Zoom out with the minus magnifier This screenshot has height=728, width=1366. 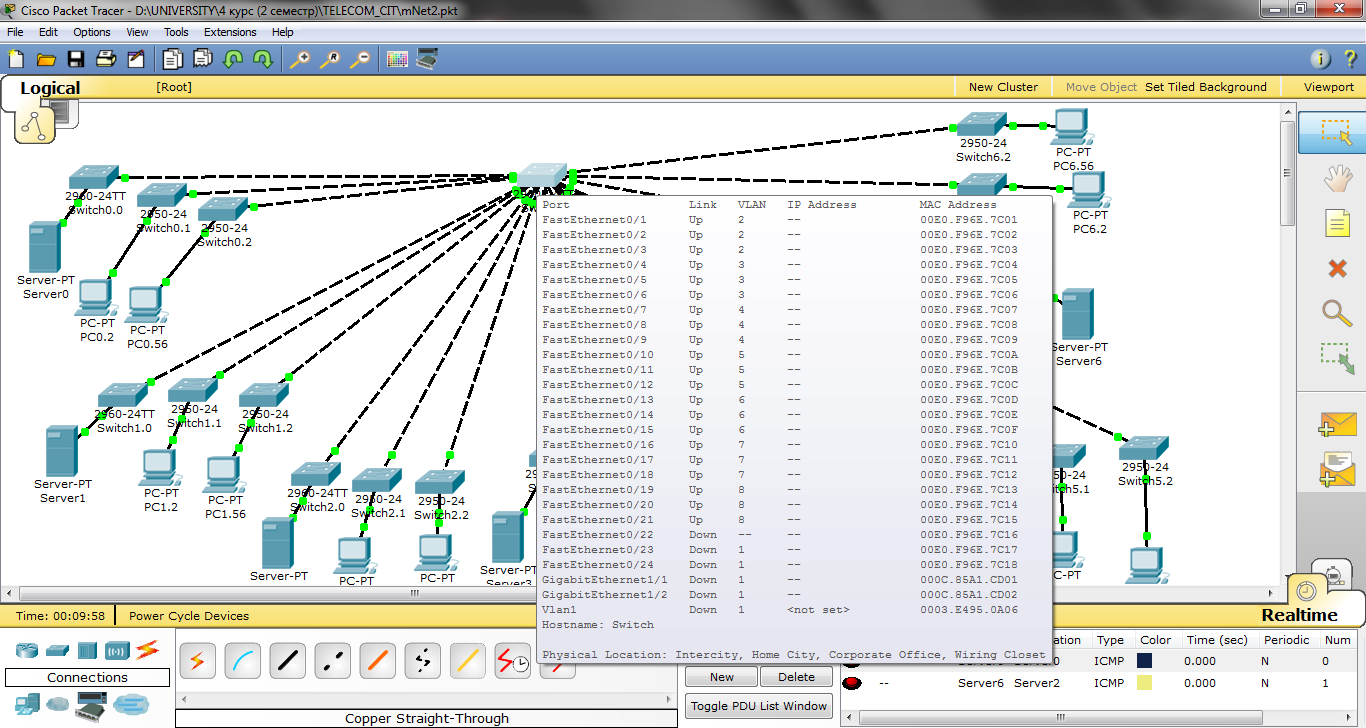[359, 59]
